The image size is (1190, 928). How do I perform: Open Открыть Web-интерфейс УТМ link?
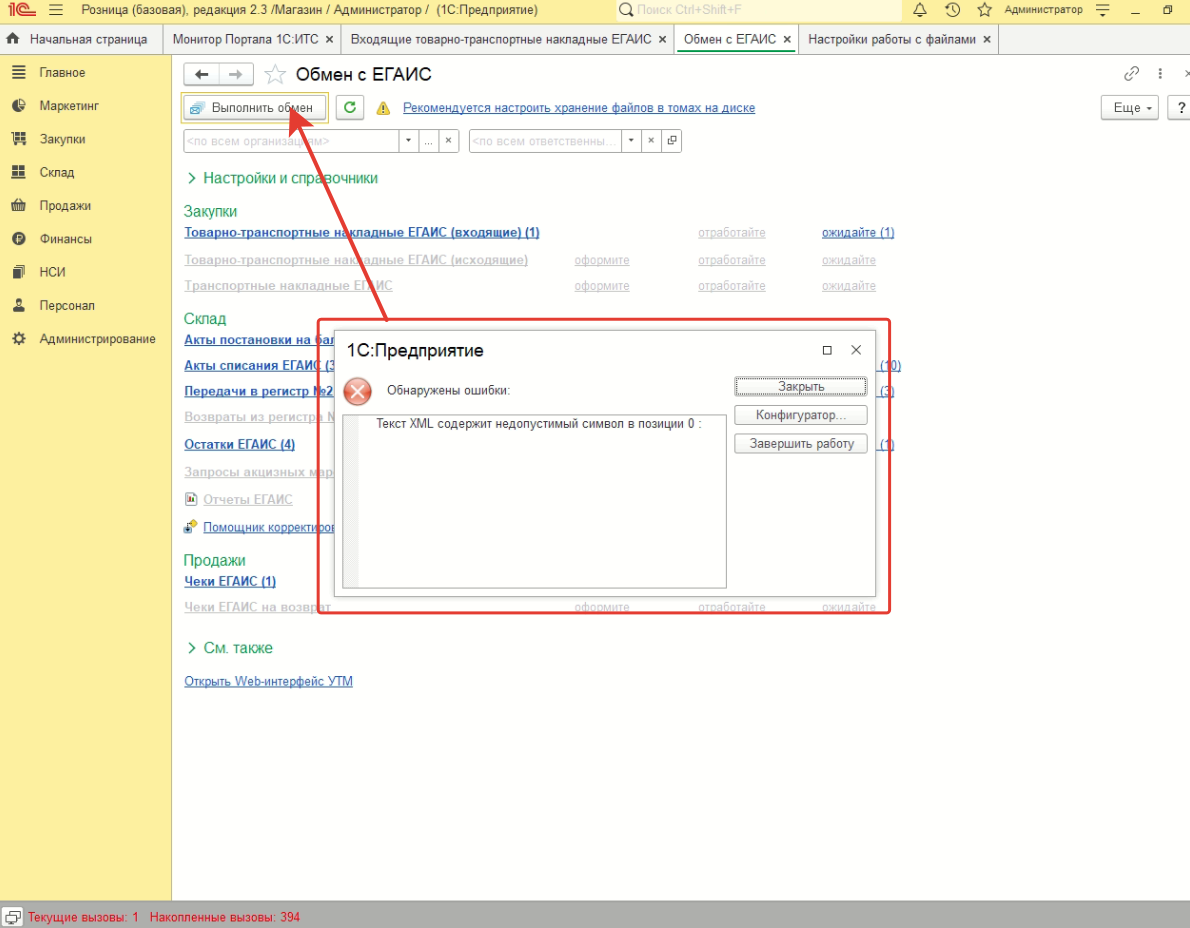[x=268, y=682]
